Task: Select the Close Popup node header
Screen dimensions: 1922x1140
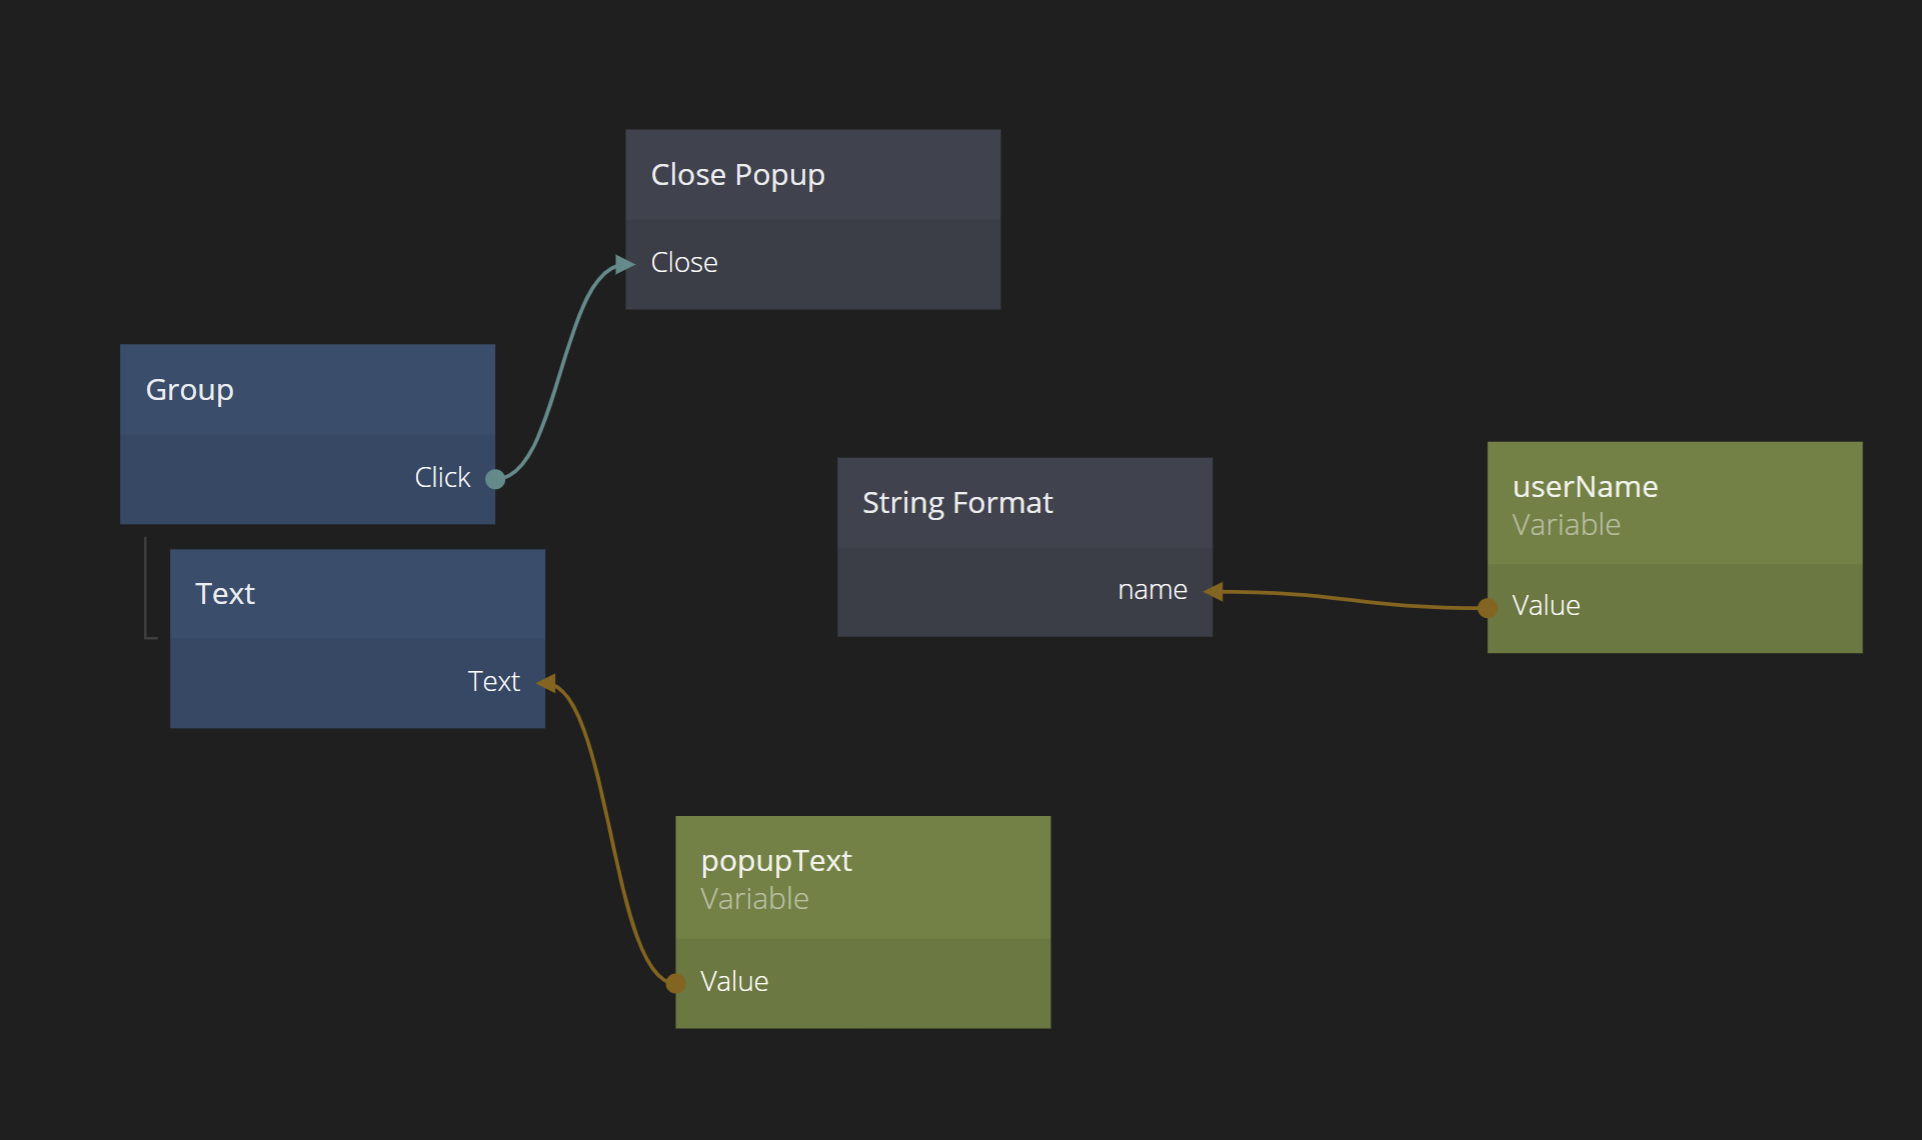Action: [812, 175]
